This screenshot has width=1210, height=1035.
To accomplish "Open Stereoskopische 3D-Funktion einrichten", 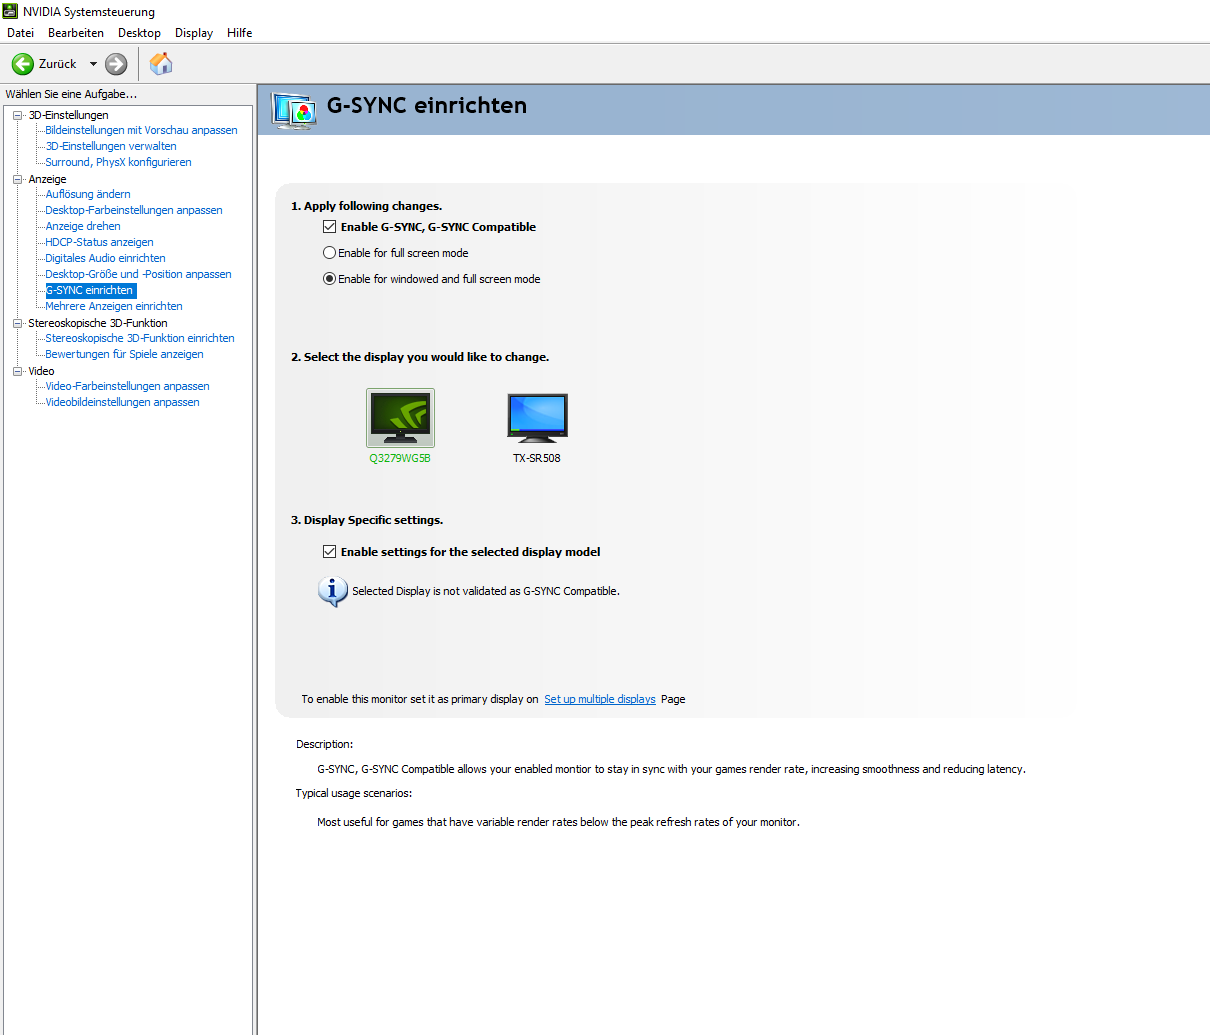I will coord(140,338).
